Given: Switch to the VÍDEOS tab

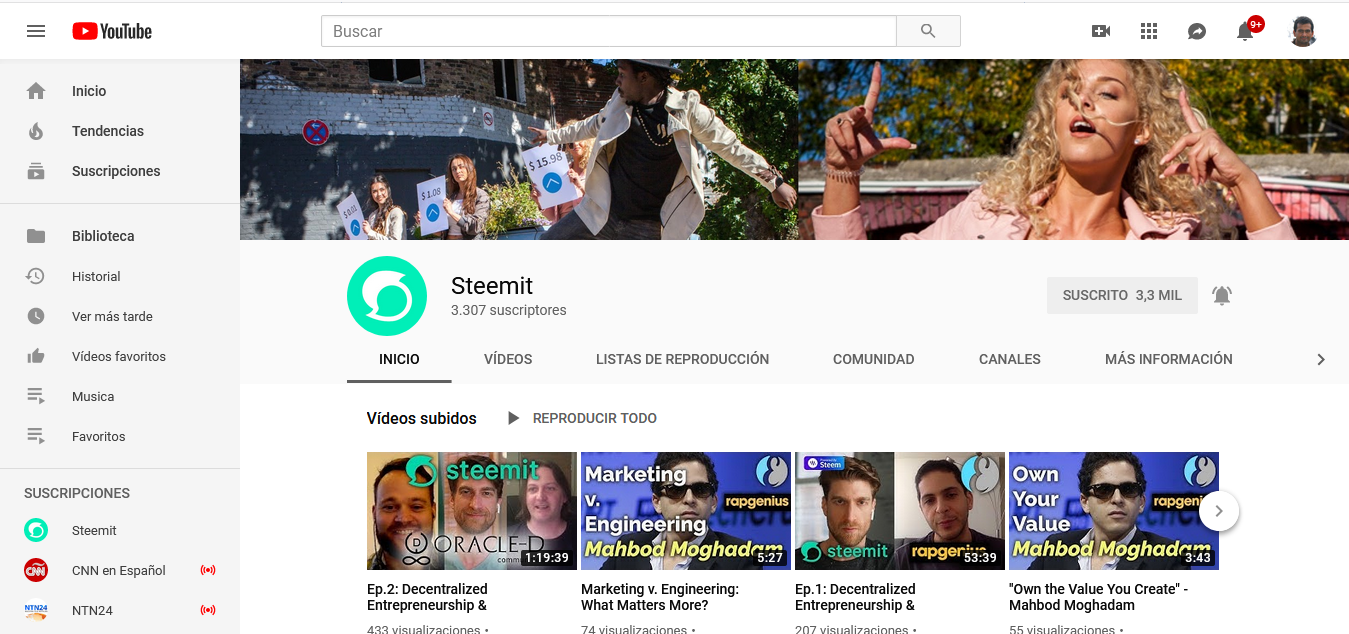Looking at the screenshot, I should 508,359.
